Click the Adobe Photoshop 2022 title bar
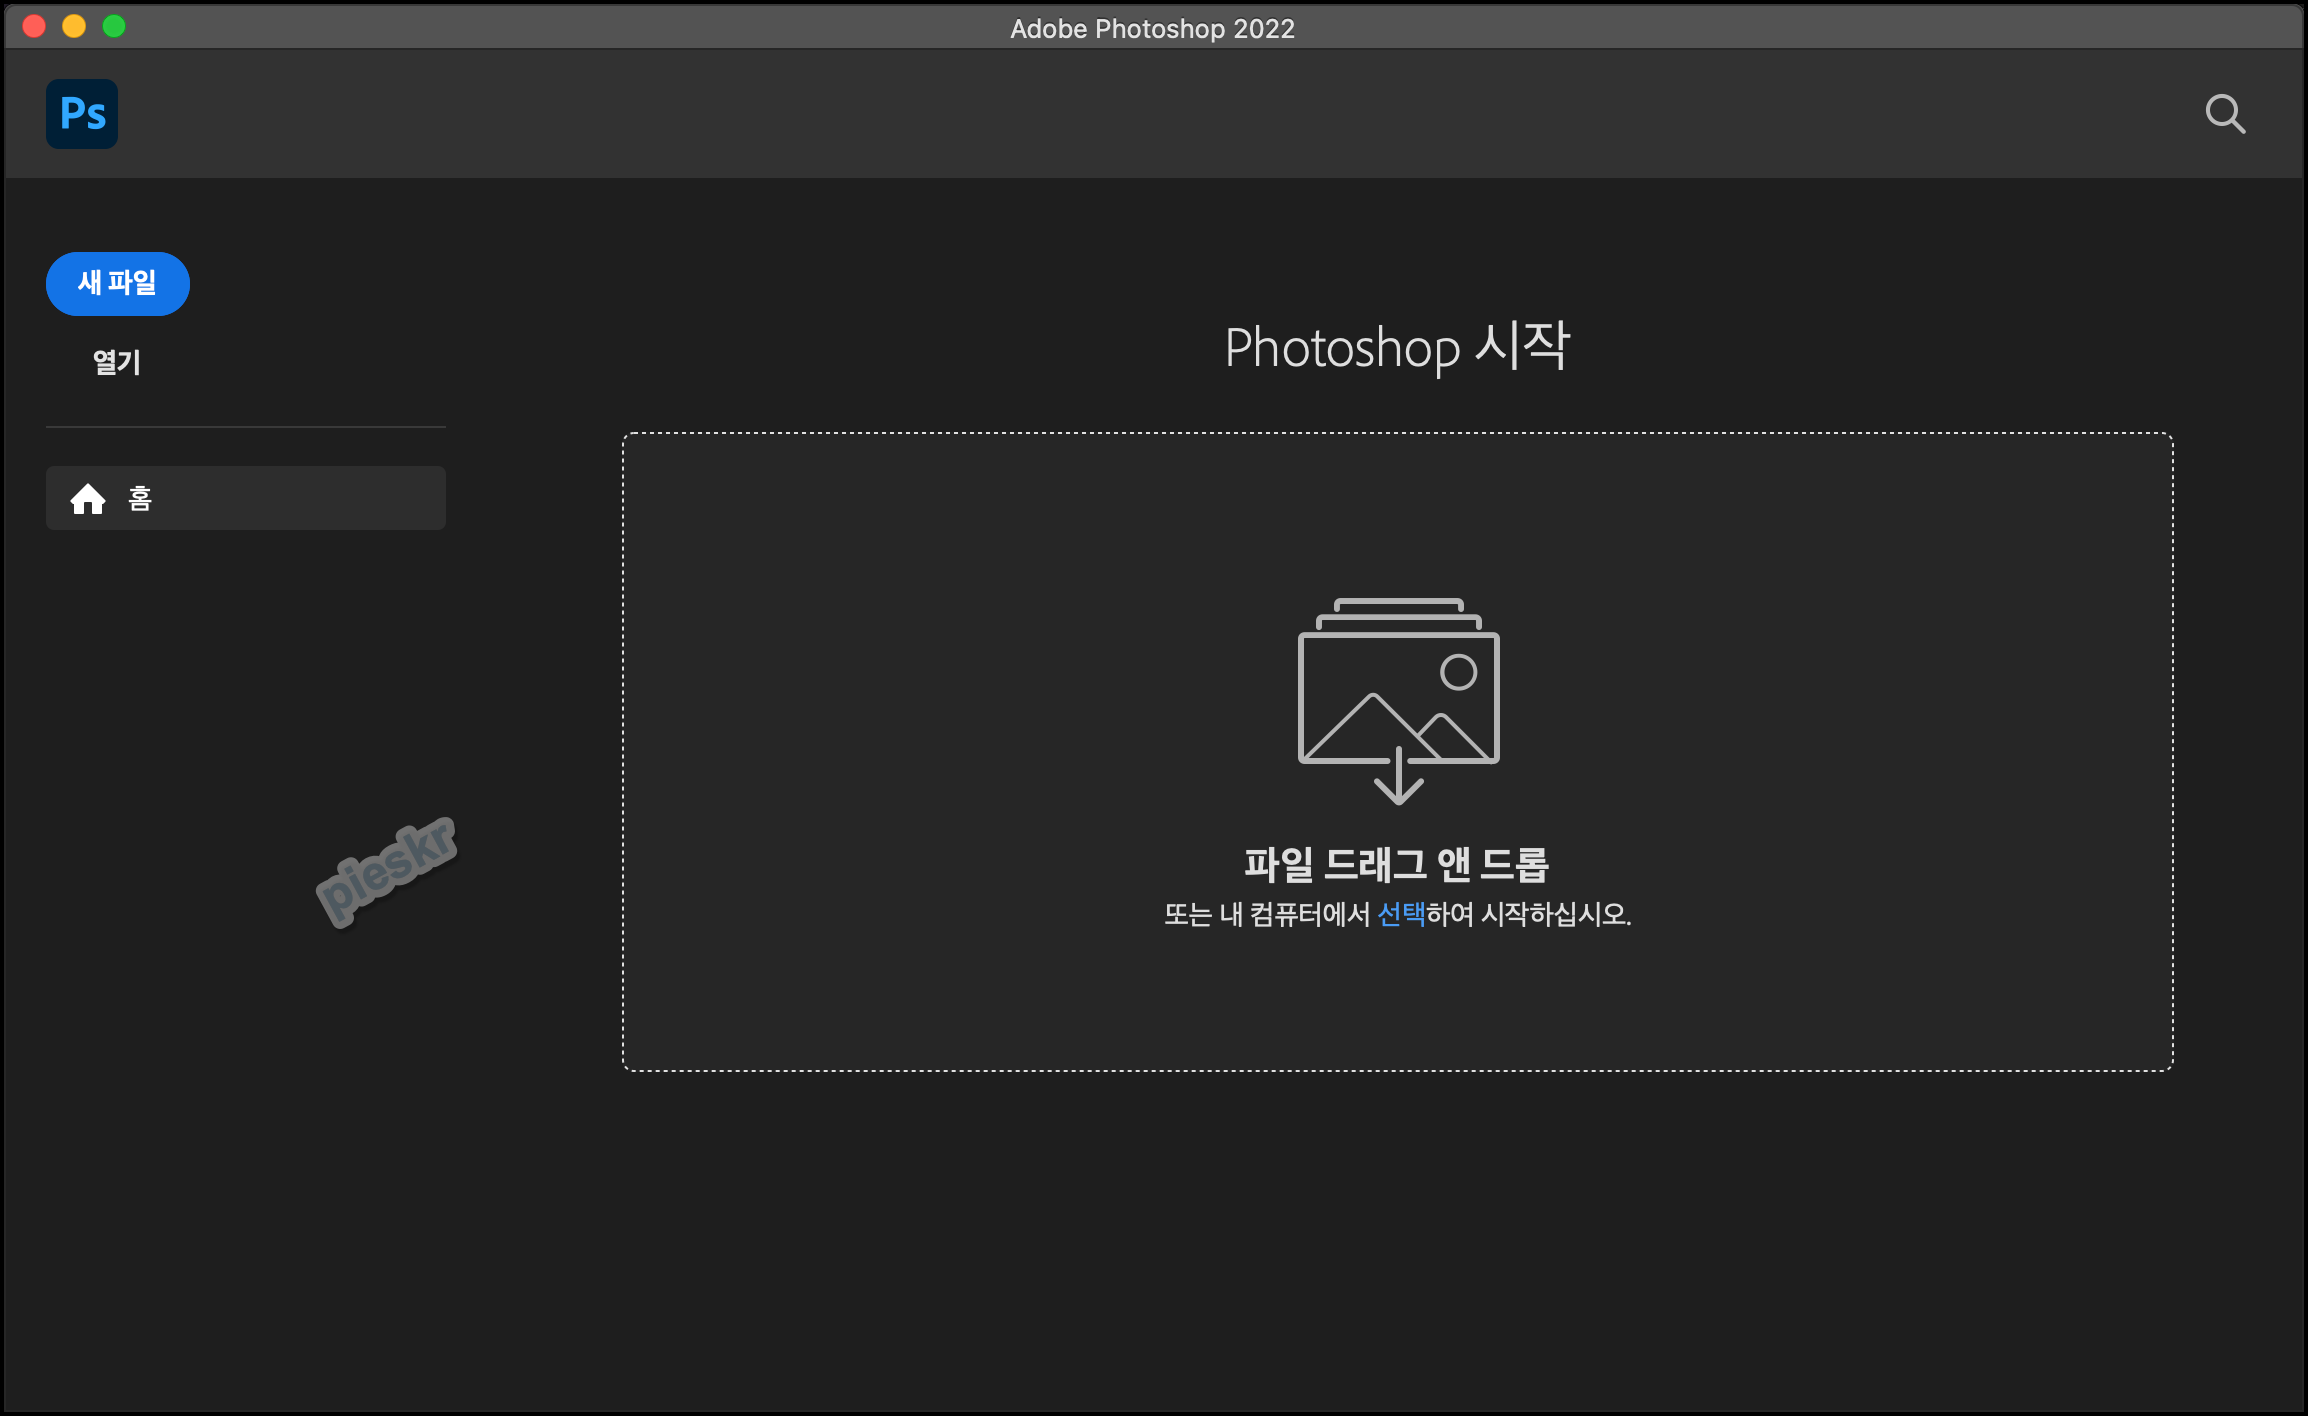This screenshot has width=2308, height=1416. click(x=1150, y=27)
